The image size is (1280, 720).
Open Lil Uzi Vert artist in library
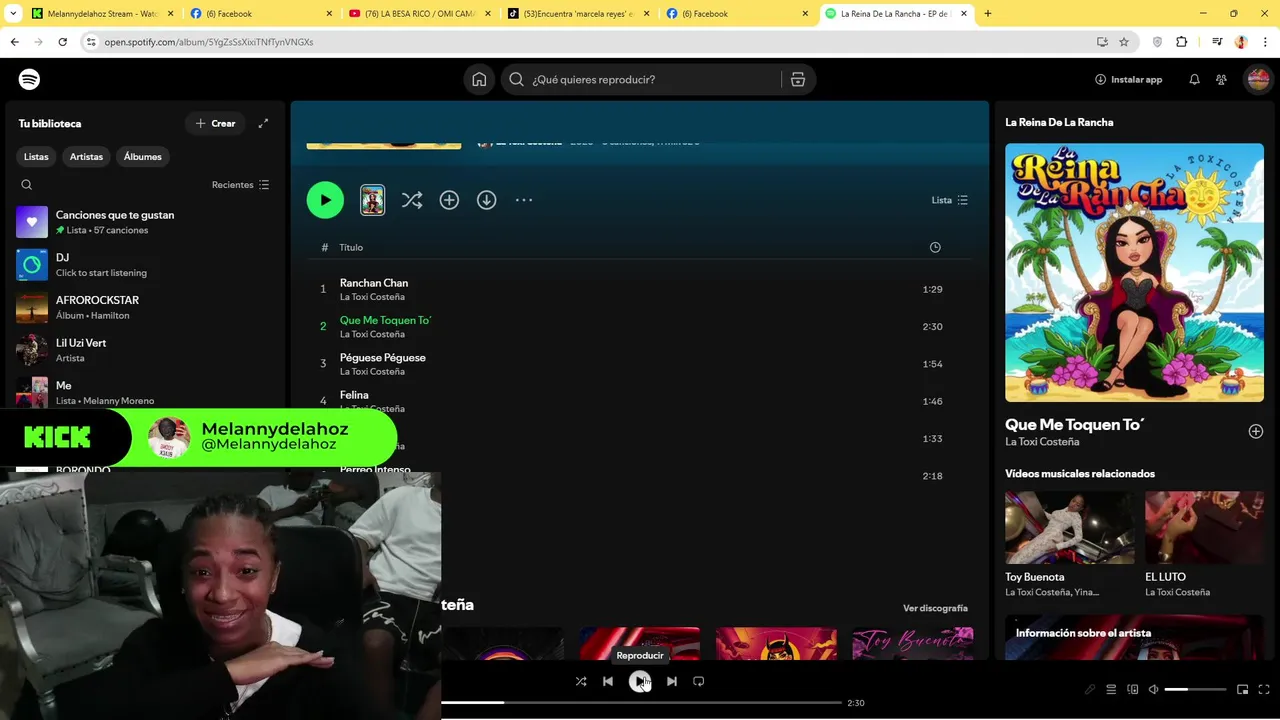[145, 350]
